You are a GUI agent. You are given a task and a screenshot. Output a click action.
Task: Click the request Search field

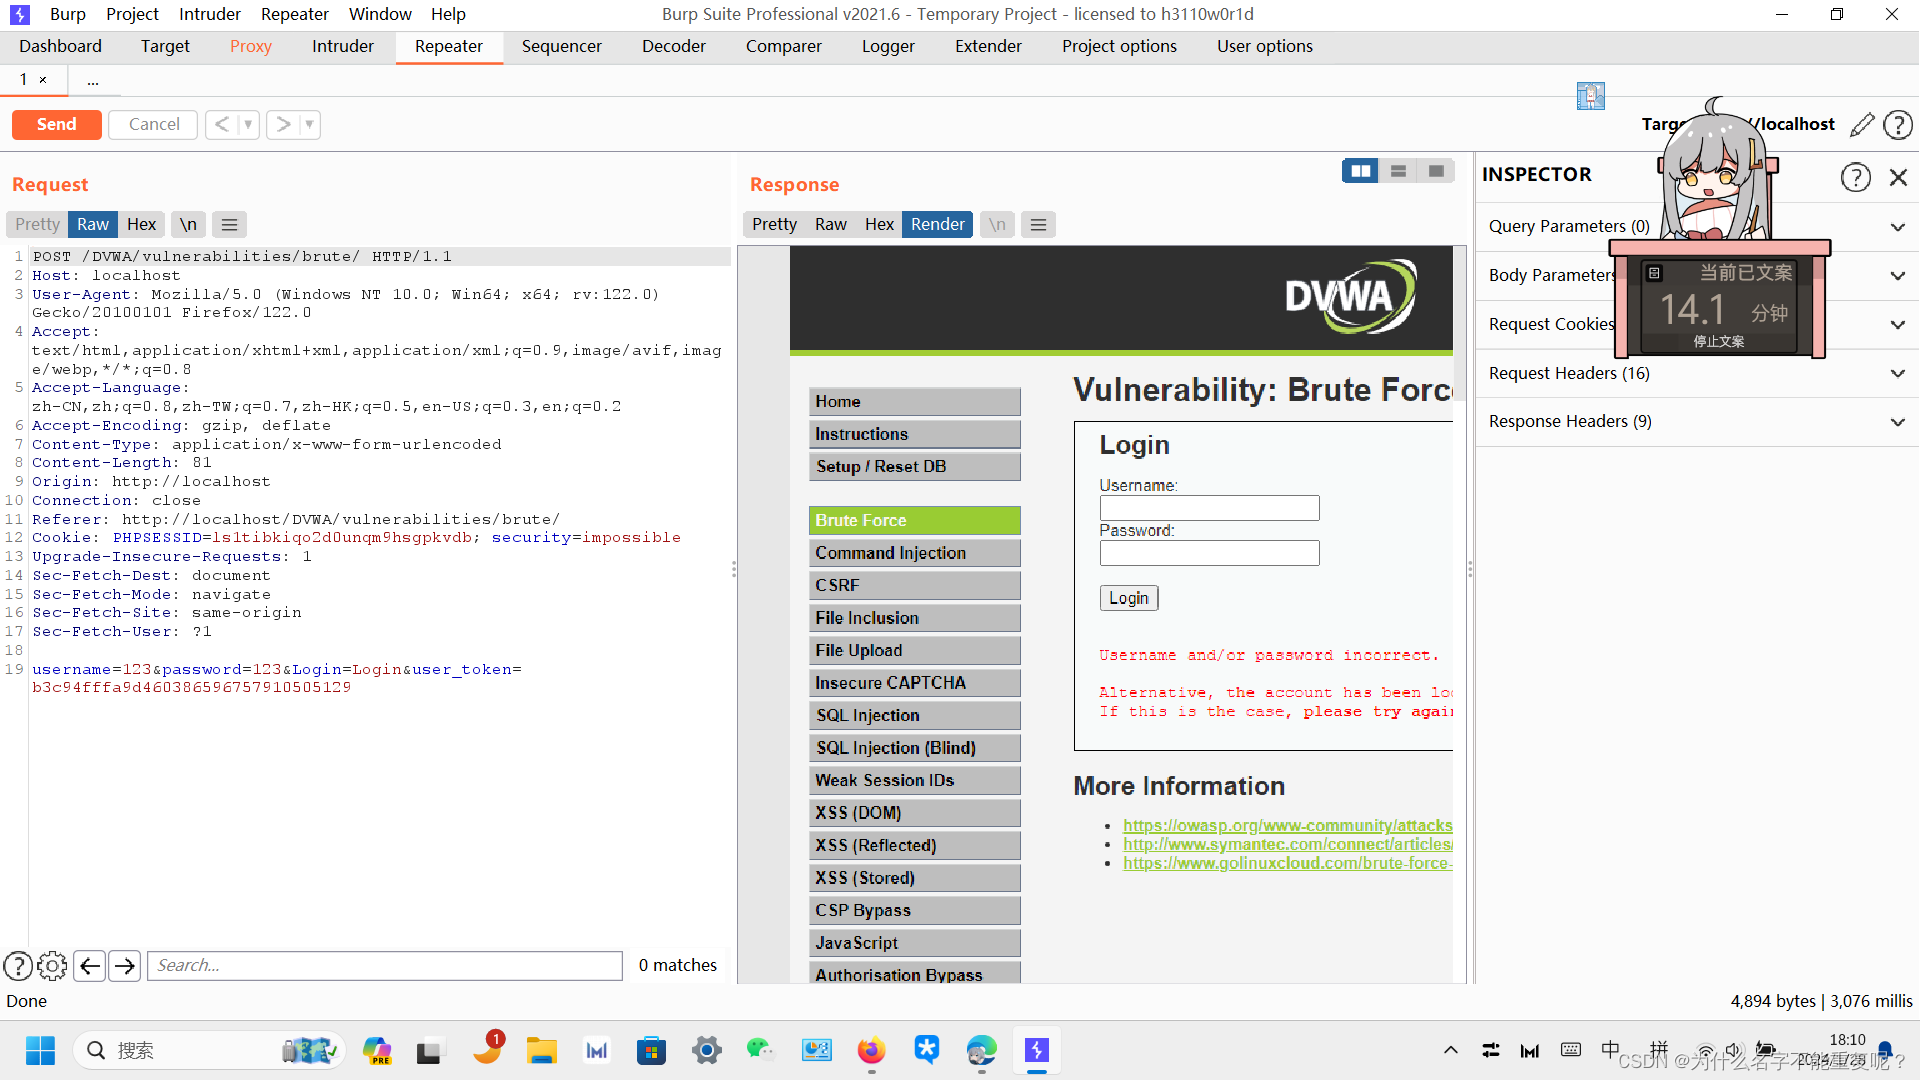click(385, 965)
